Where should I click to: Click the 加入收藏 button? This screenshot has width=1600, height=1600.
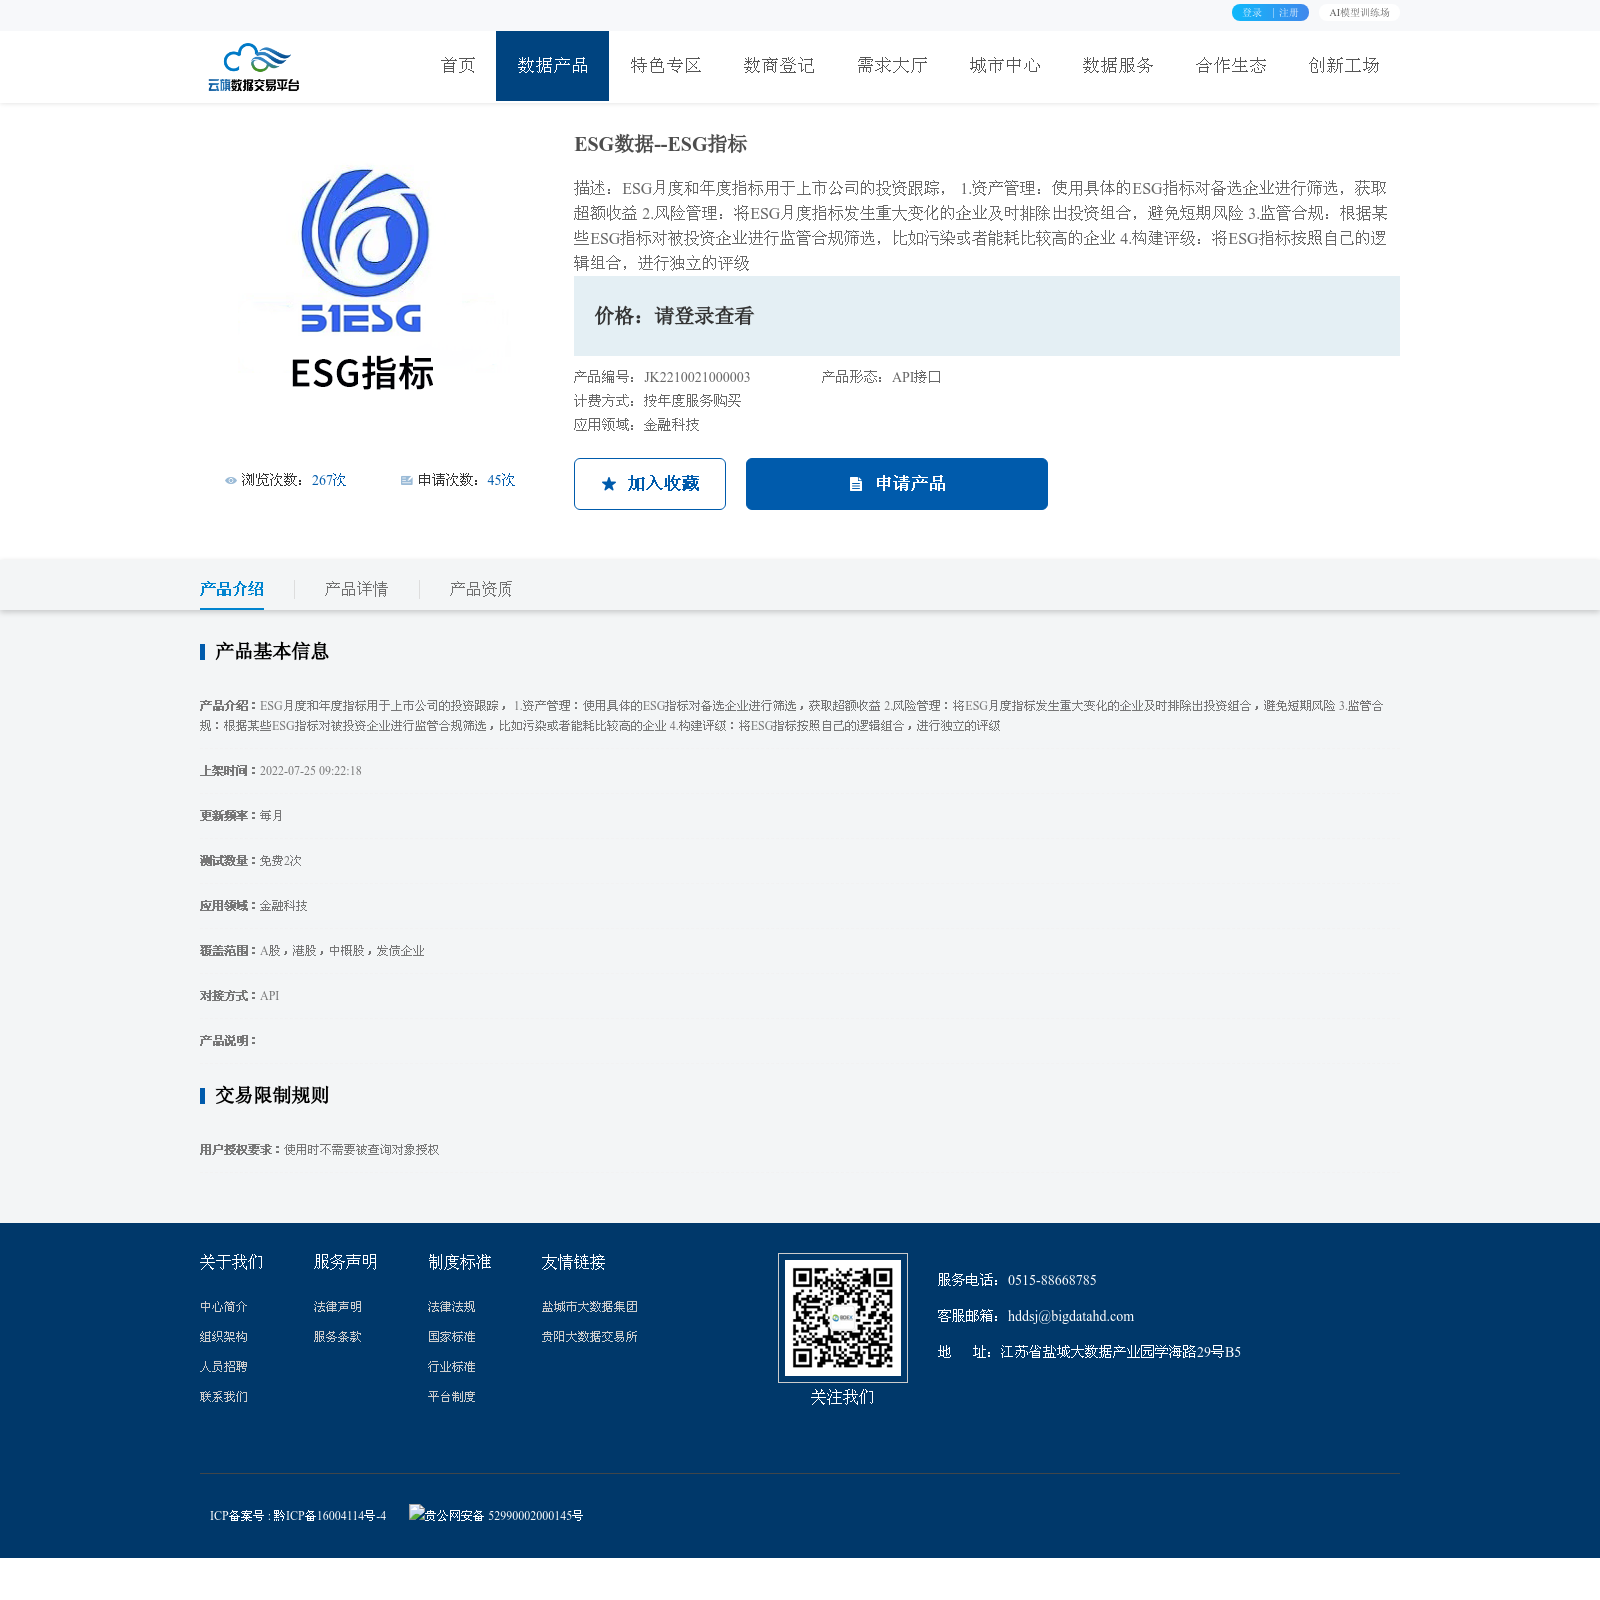click(650, 484)
